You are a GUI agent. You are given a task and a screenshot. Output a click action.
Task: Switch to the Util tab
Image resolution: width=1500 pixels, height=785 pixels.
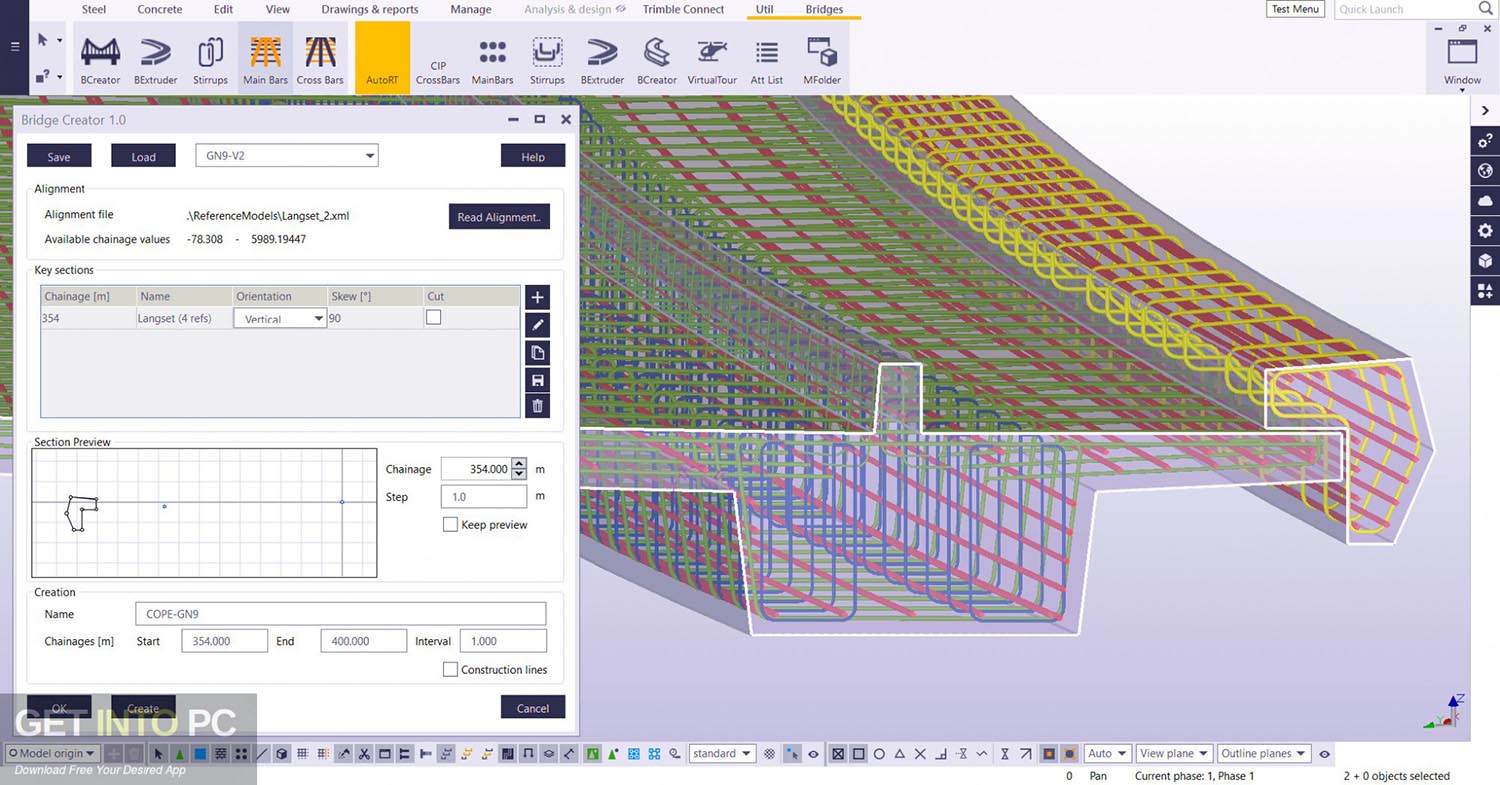point(765,9)
